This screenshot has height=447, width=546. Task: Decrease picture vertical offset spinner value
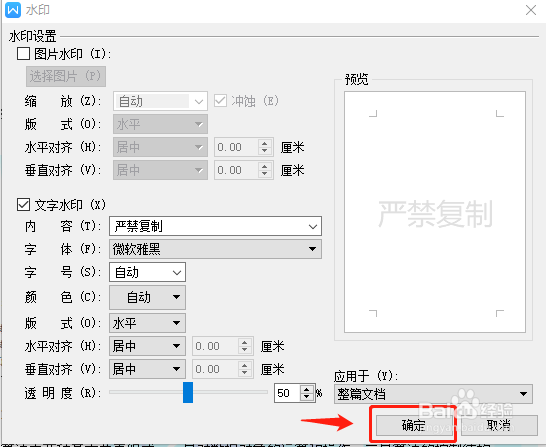pos(265,174)
